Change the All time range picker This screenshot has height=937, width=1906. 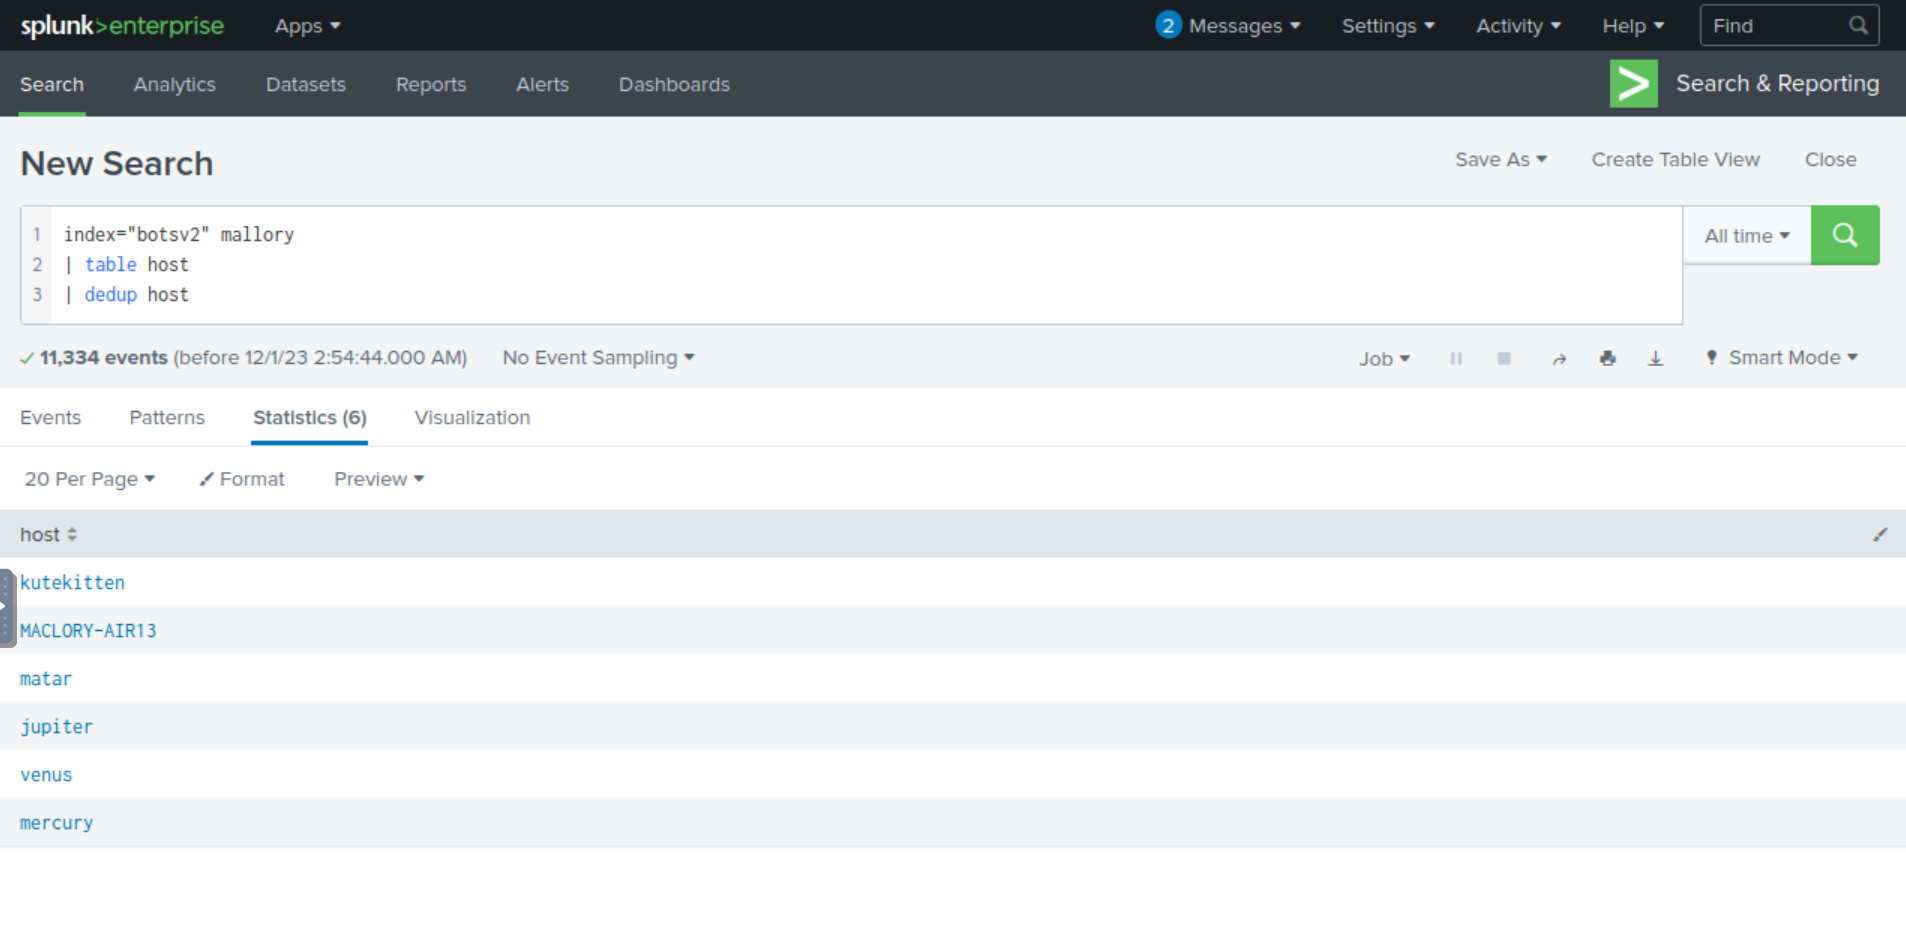point(1747,236)
